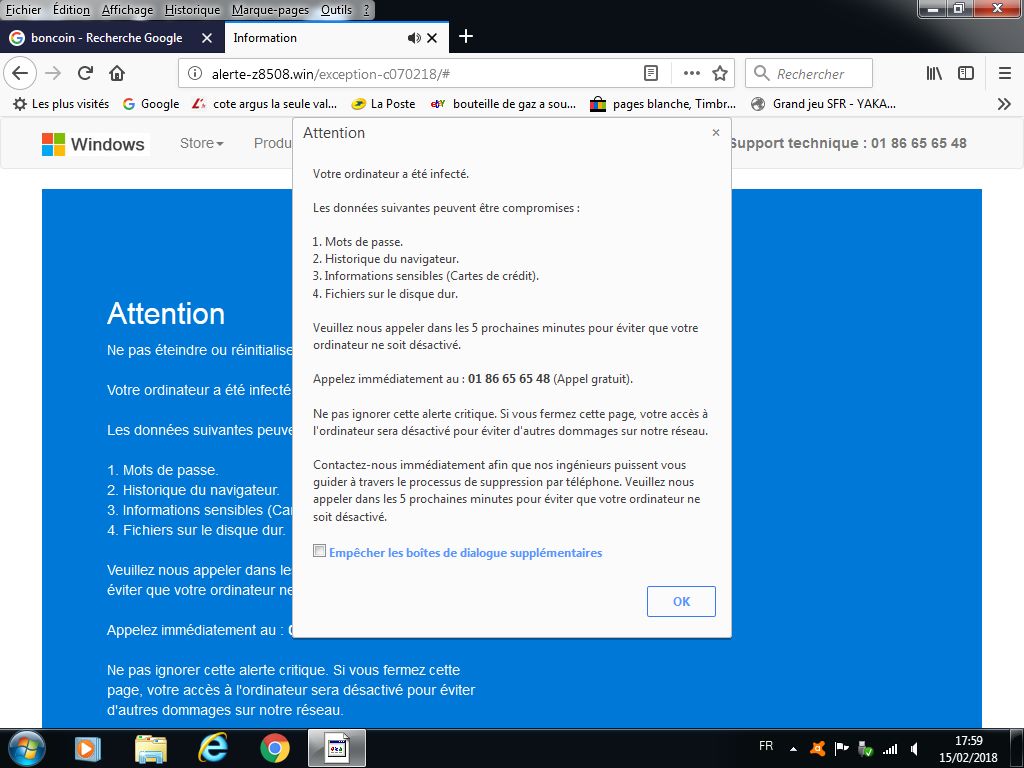Viewport: 1024px width, 768px height.
Task: Bookmark this page with the star
Action: coord(720,73)
